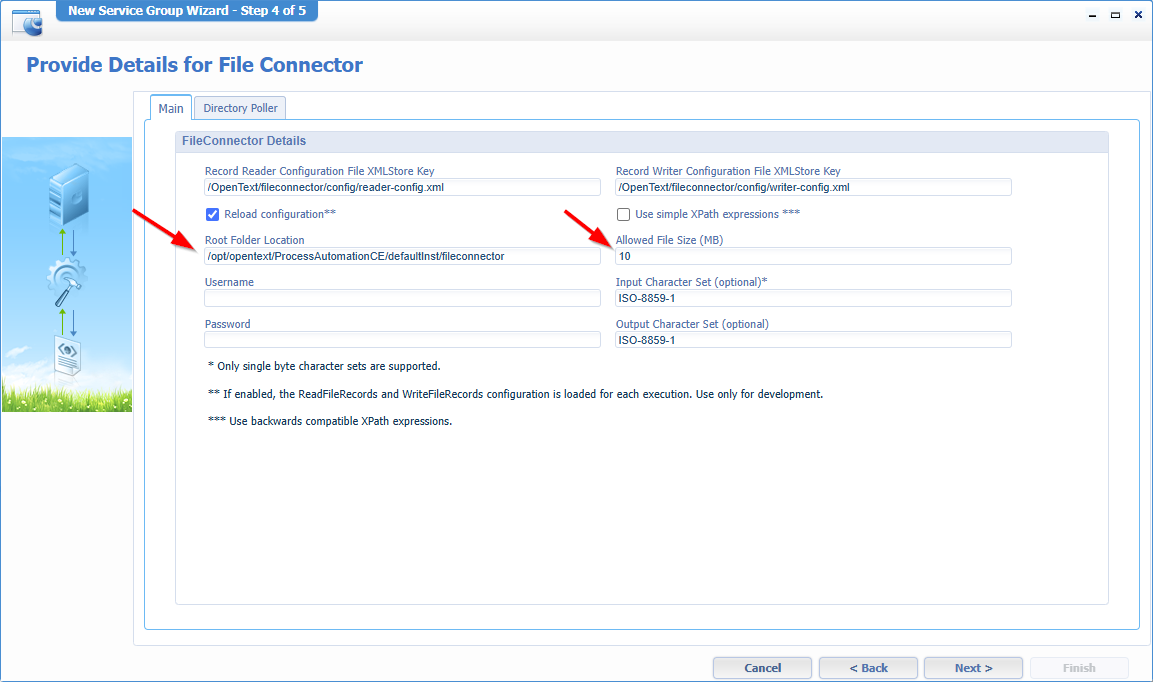Minimize the wizard window
This screenshot has width=1153, height=682.
(x=1091, y=17)
